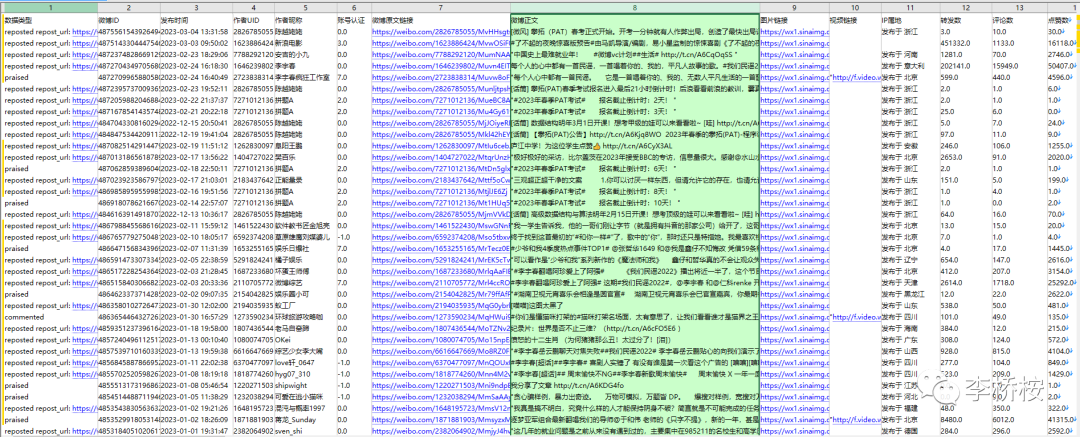
Task: Click the 作者昵称 header cell
Action: pos(305,21)
